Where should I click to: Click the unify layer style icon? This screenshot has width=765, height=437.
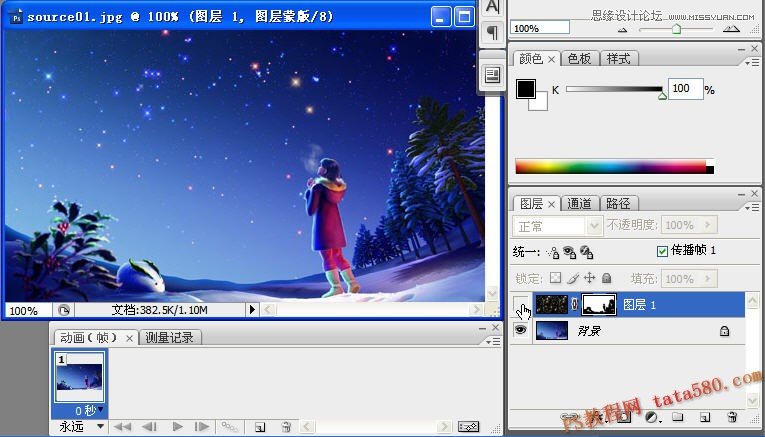[586, 252]
